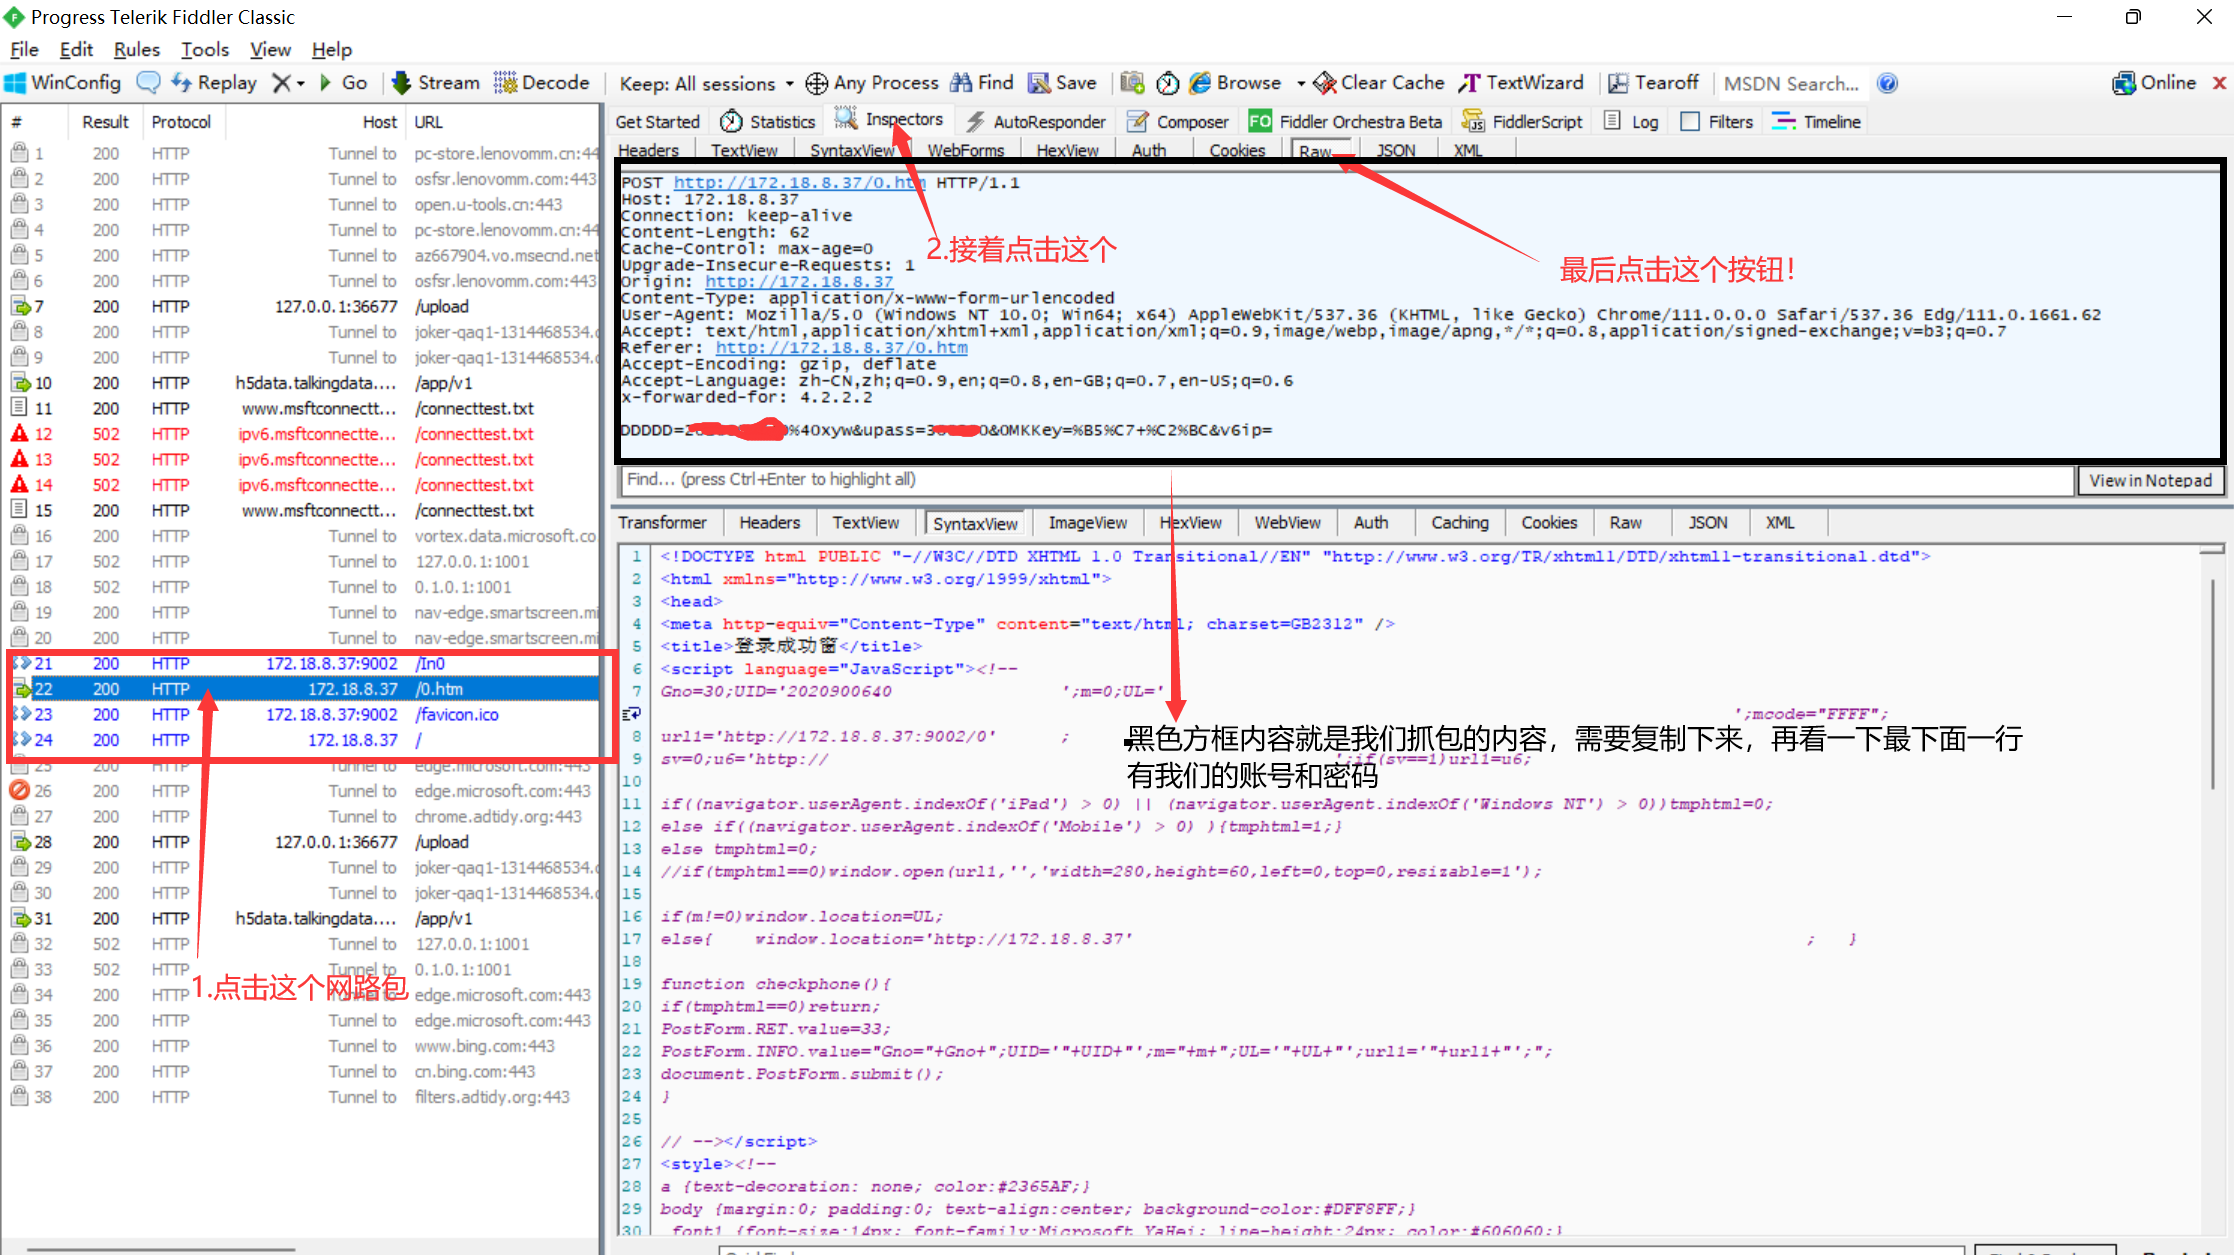Screen dimensions: 2234x1255
Task: Open the FiddlerScript tab
Action: click(x=1522, y=121)
